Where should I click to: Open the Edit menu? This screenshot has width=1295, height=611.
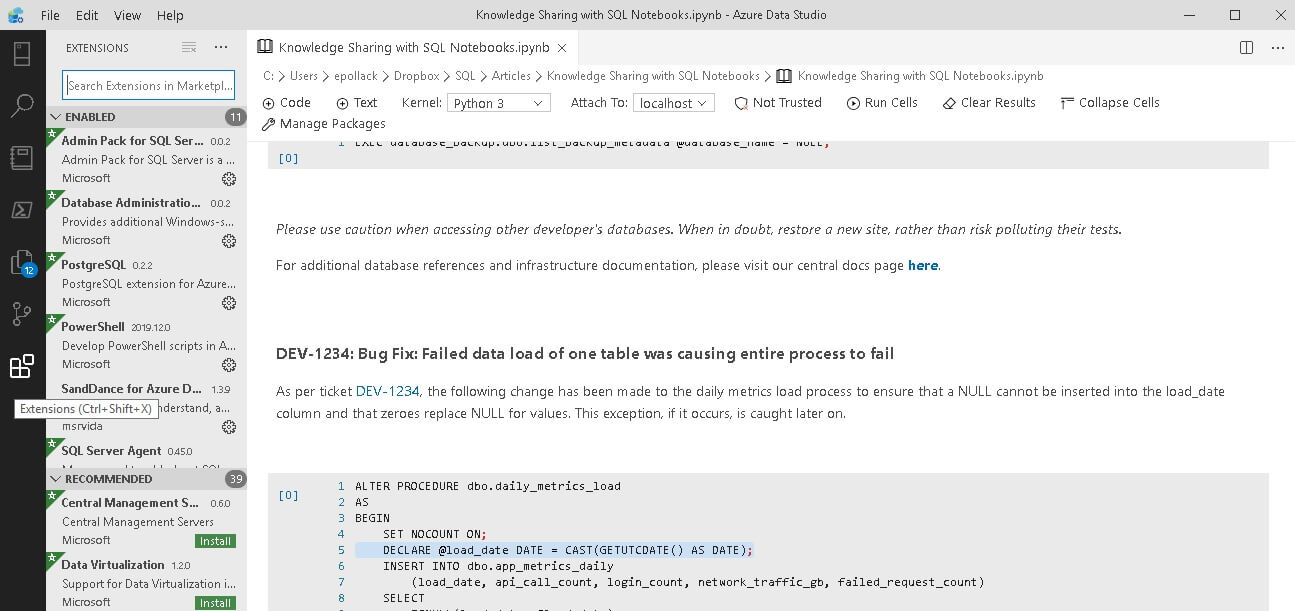click(87, 15)
